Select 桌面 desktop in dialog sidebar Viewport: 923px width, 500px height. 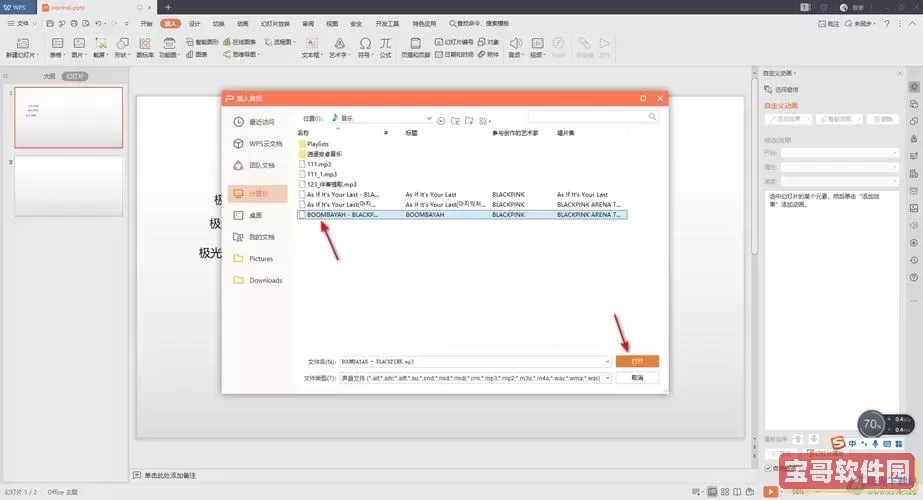257,216
